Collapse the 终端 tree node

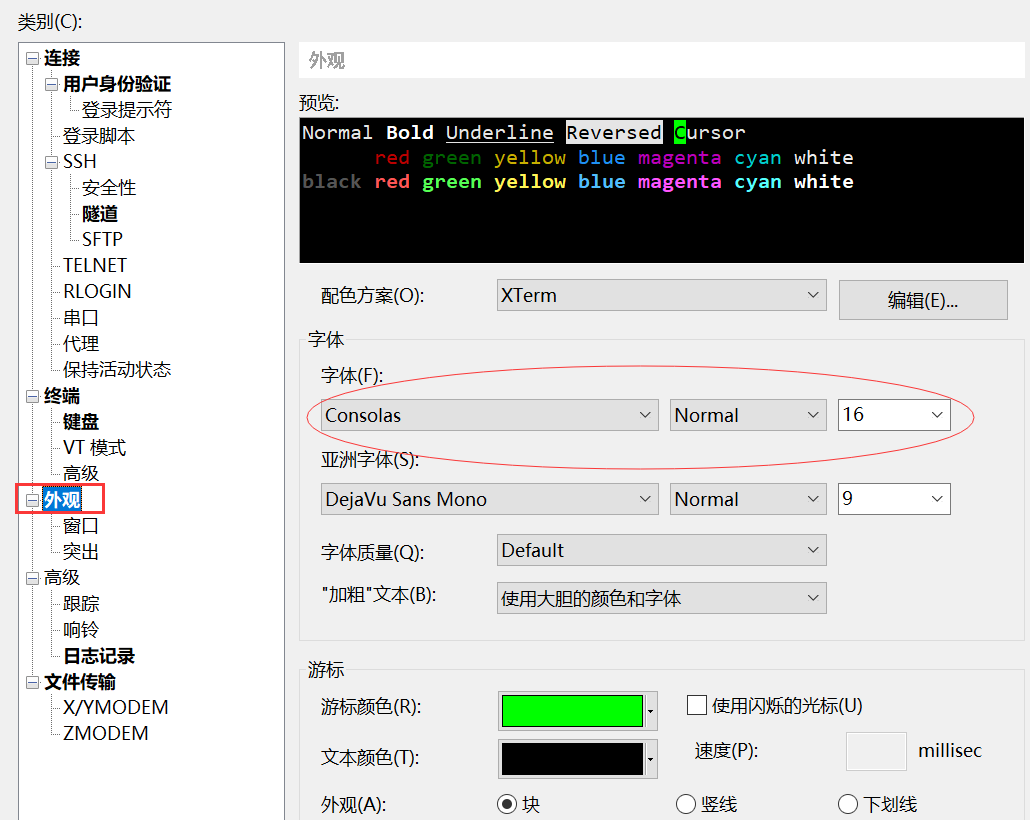(32, 396)
